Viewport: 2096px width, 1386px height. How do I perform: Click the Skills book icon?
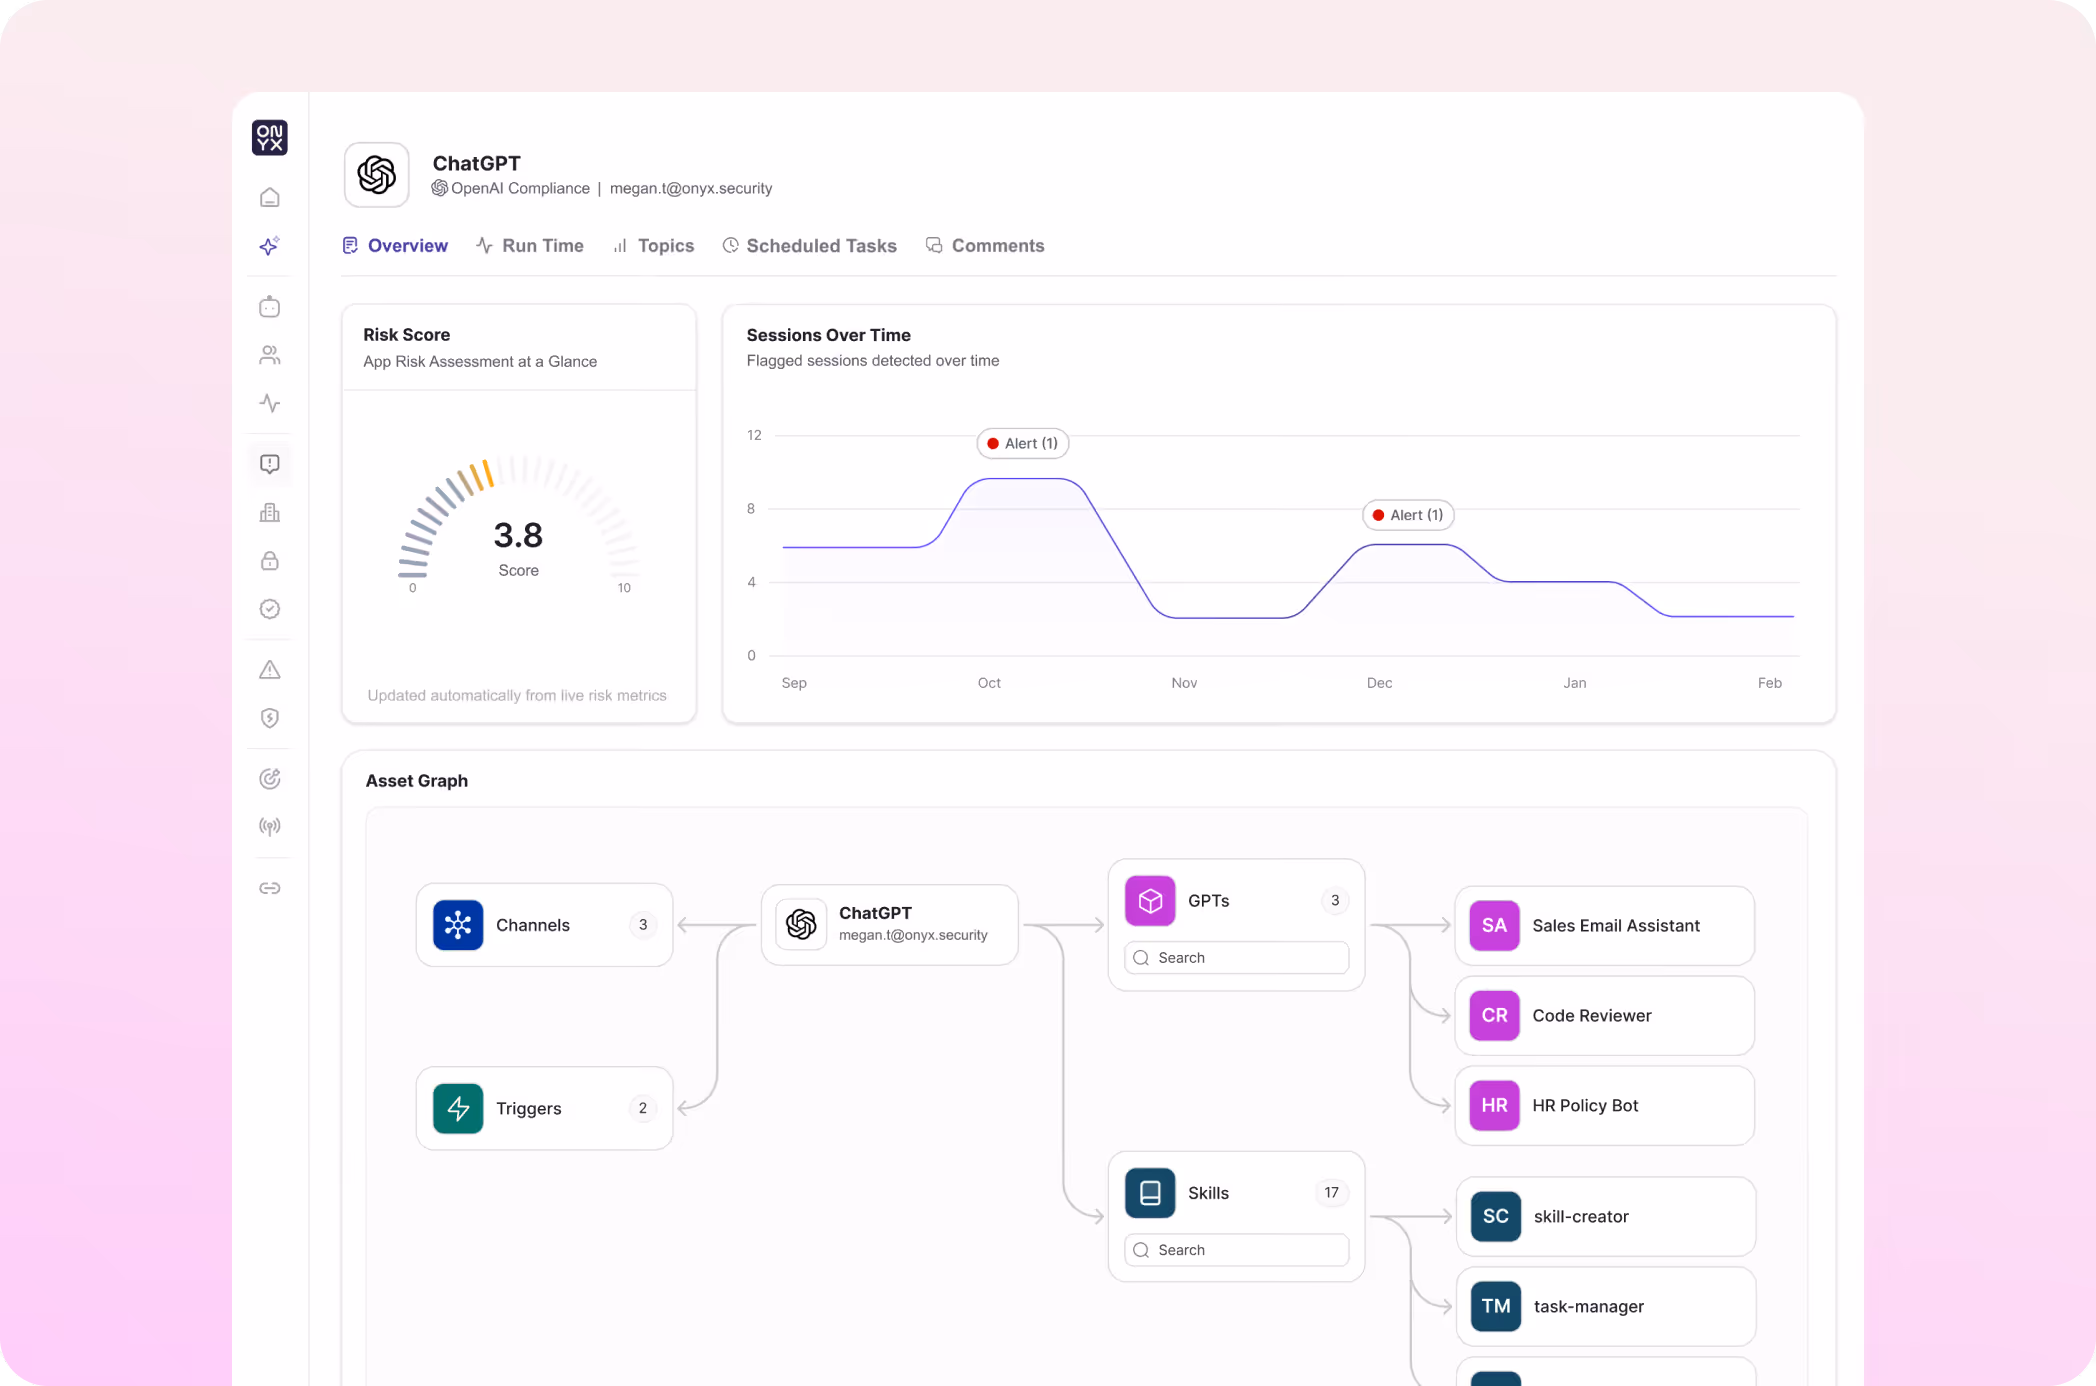point(1150,1193)
